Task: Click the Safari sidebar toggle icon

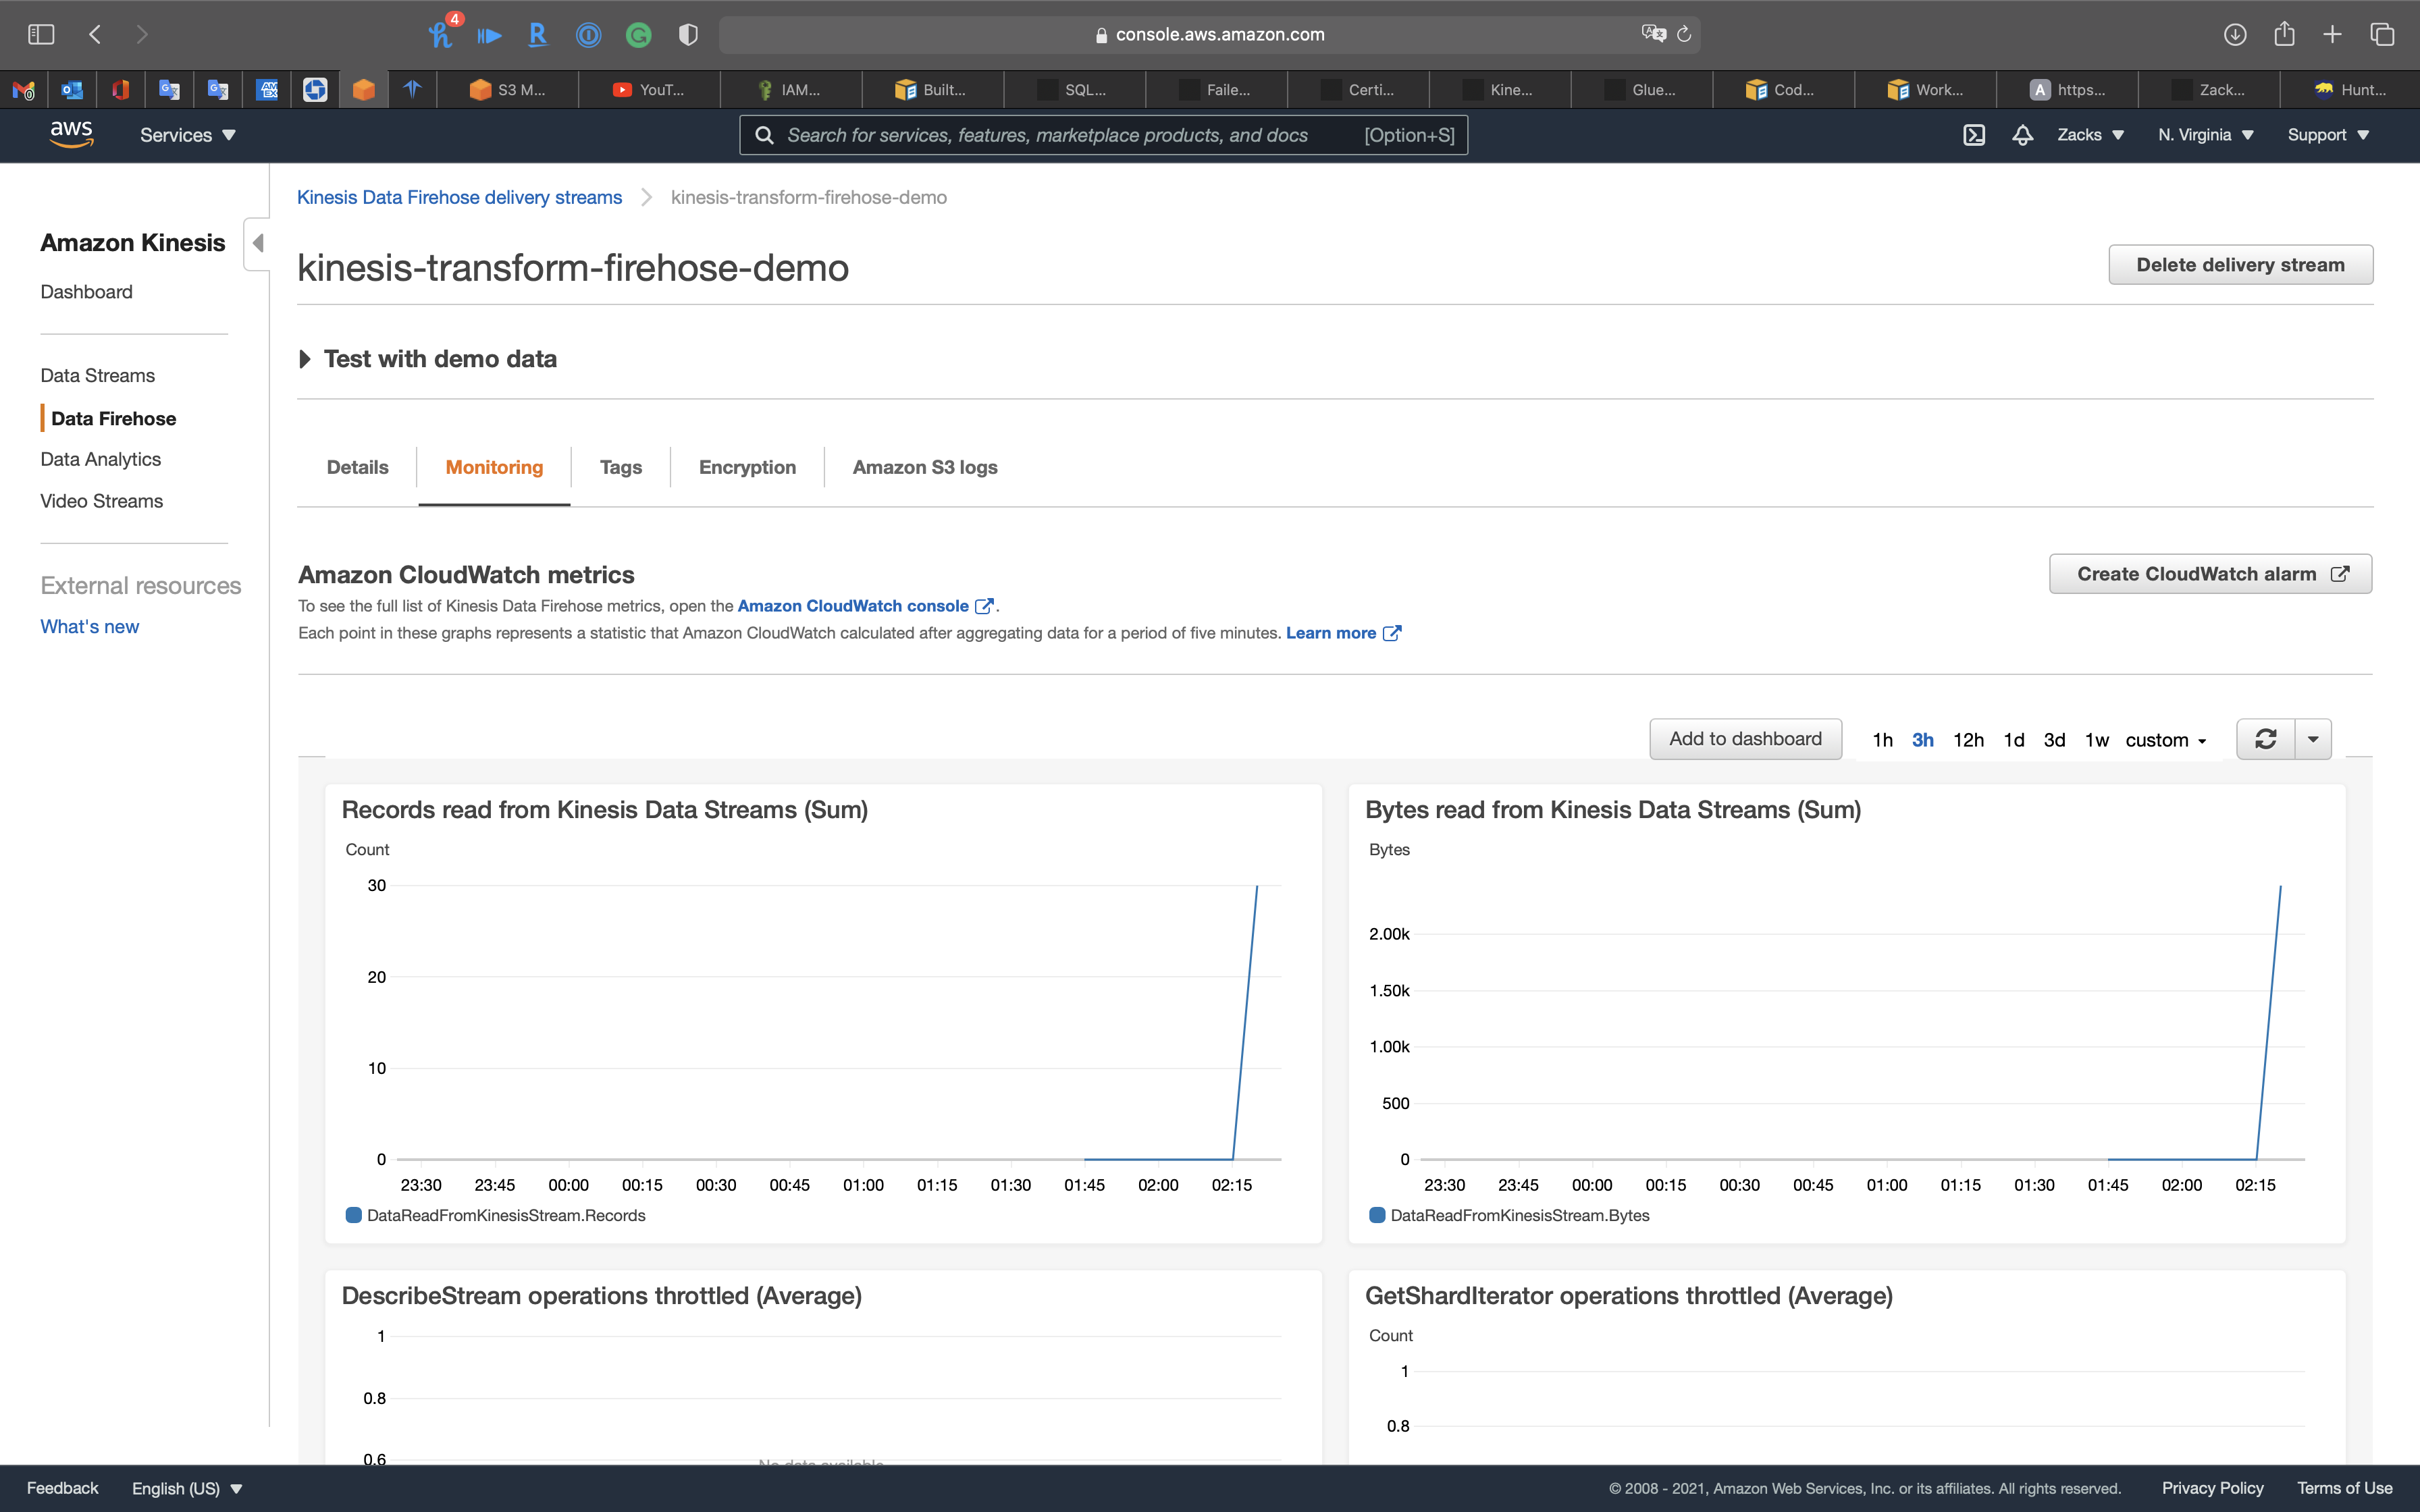Action: [41, 34]
